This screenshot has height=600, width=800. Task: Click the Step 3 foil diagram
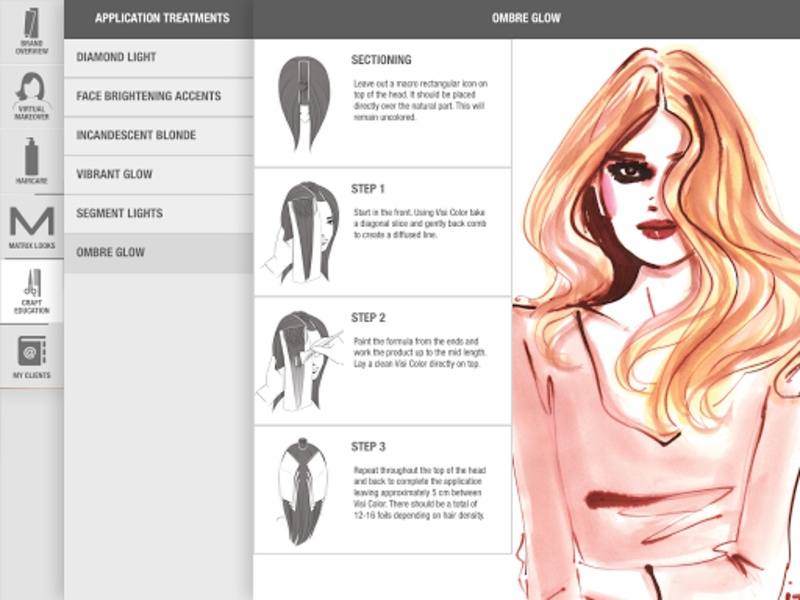pos(302,491)
